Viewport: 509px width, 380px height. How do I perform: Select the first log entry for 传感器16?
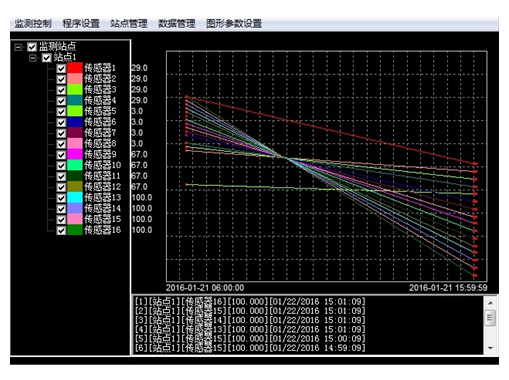pos(250,302)
